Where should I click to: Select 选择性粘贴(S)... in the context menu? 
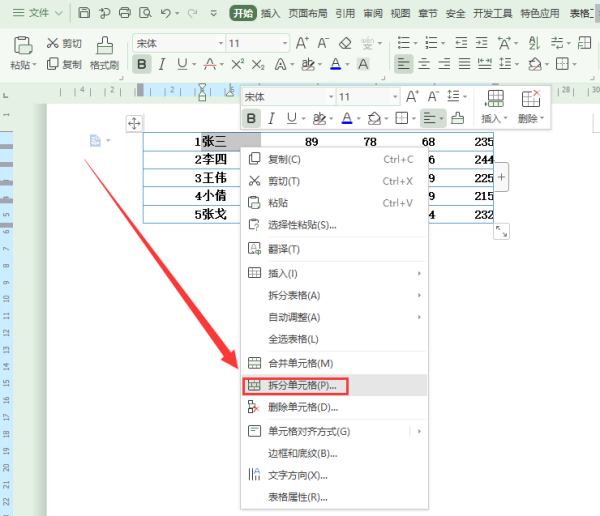[334, 225]
